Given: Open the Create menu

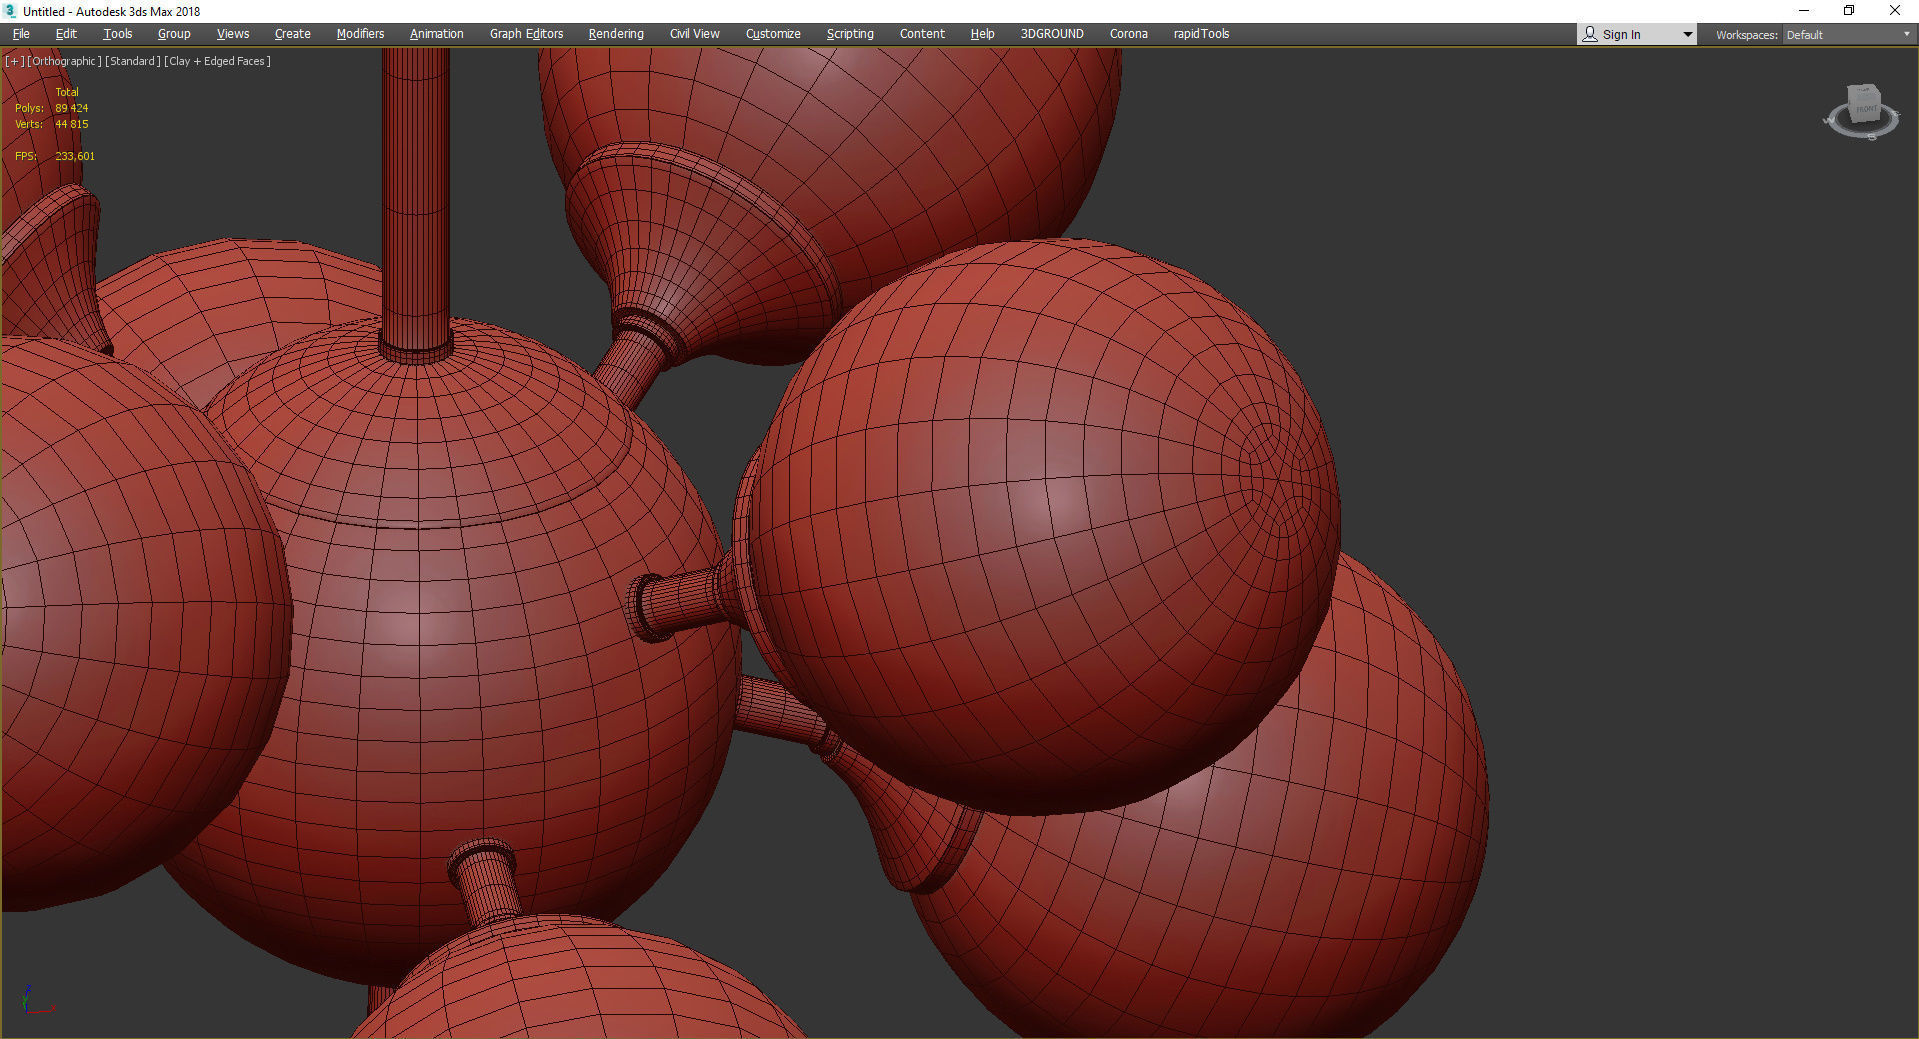Looking at the screenshot, I should [292, 34].
